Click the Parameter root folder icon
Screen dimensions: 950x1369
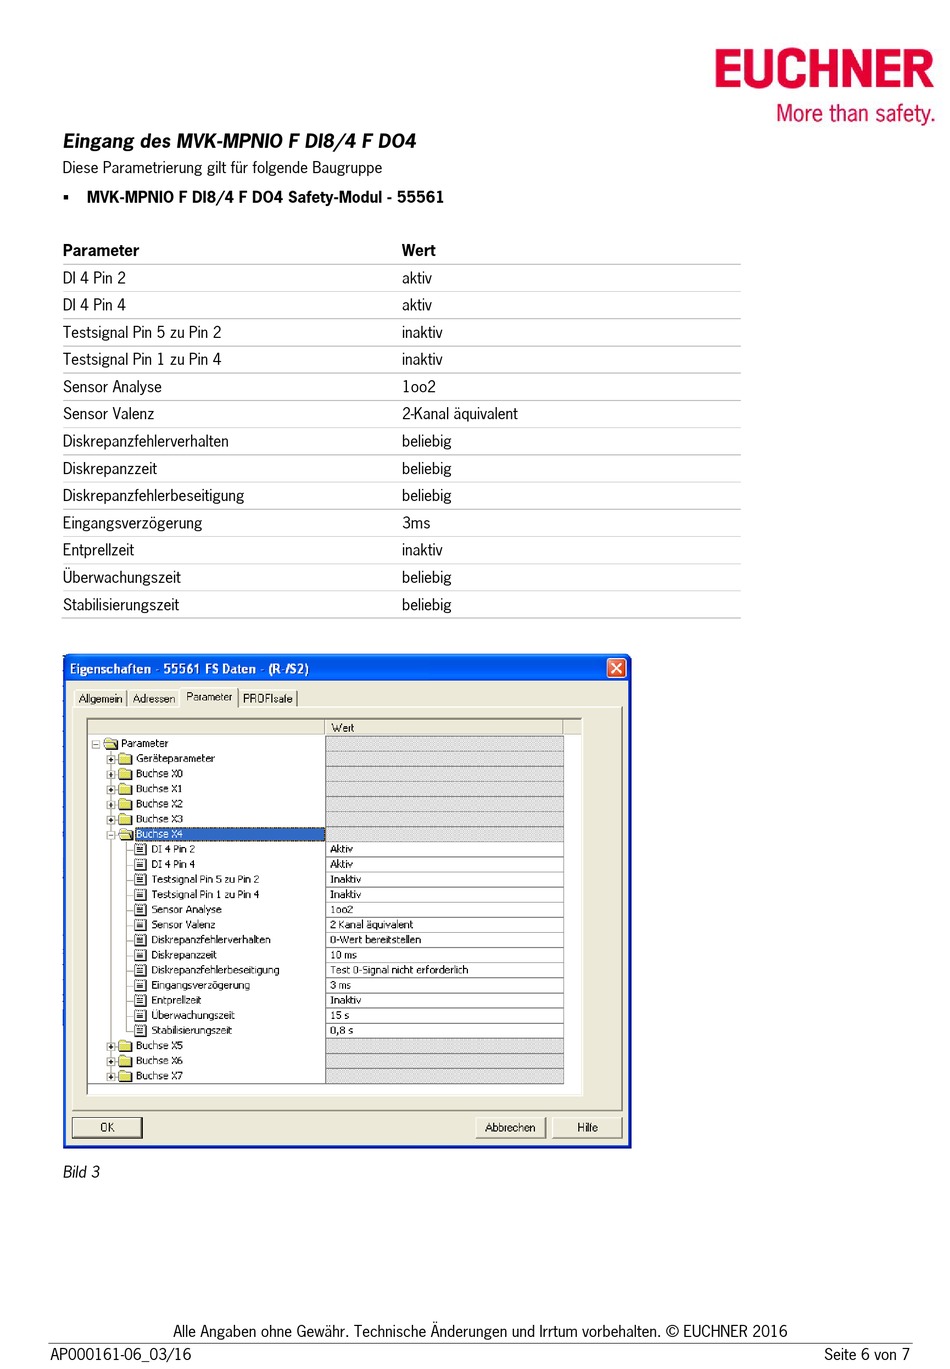pos(111,743)
